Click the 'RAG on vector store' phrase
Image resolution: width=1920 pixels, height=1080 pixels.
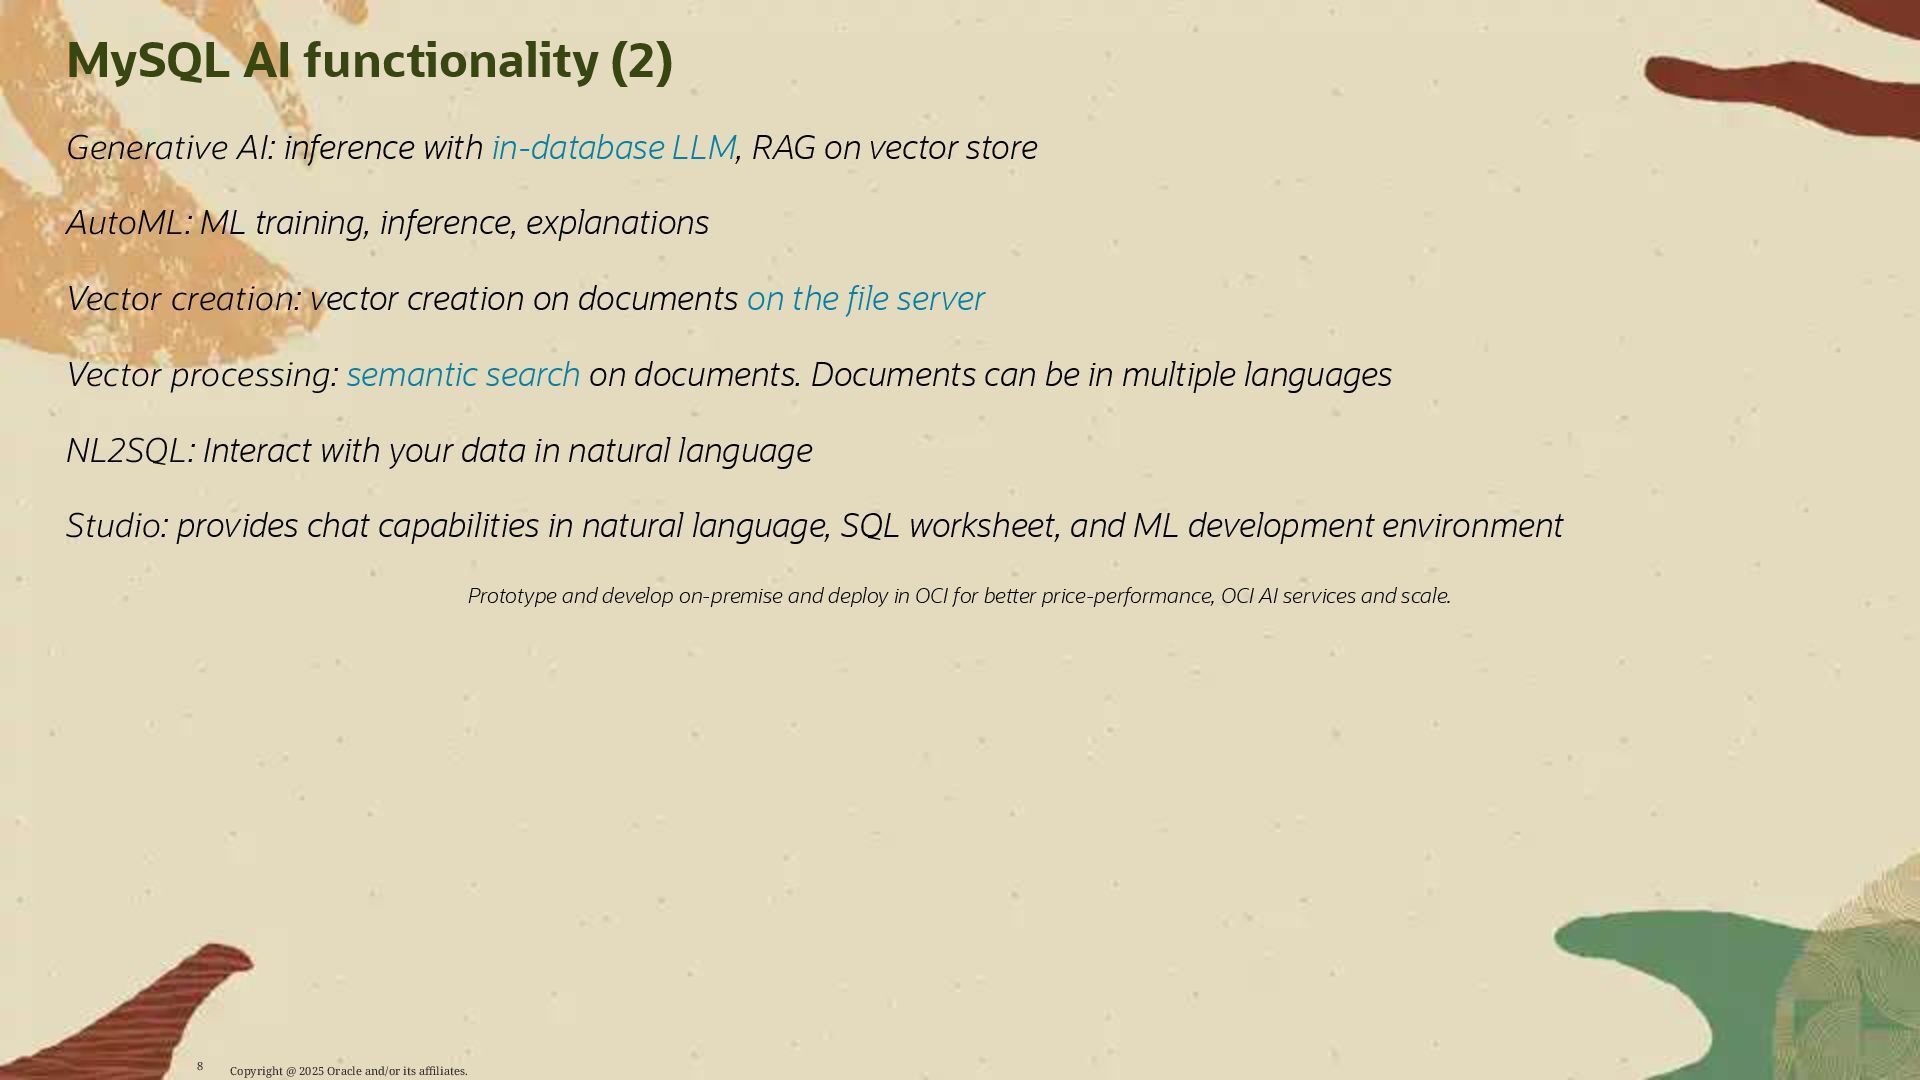tap(894, 148)
